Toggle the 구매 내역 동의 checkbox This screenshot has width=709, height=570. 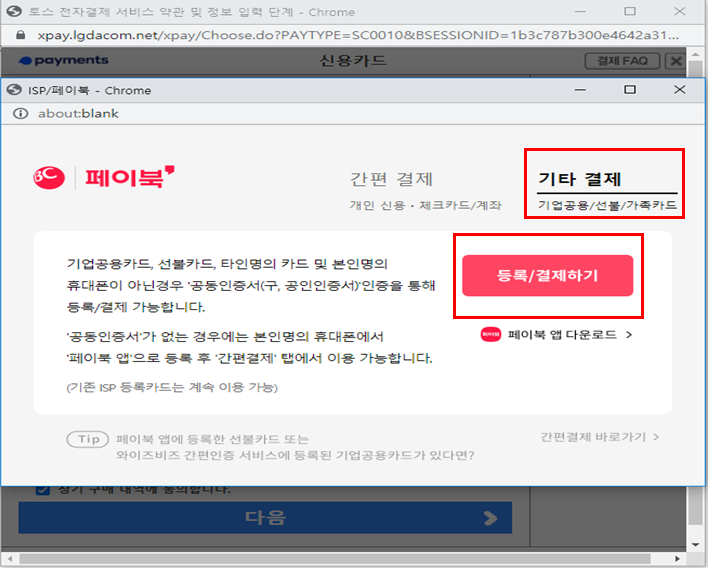coord(43,490)
